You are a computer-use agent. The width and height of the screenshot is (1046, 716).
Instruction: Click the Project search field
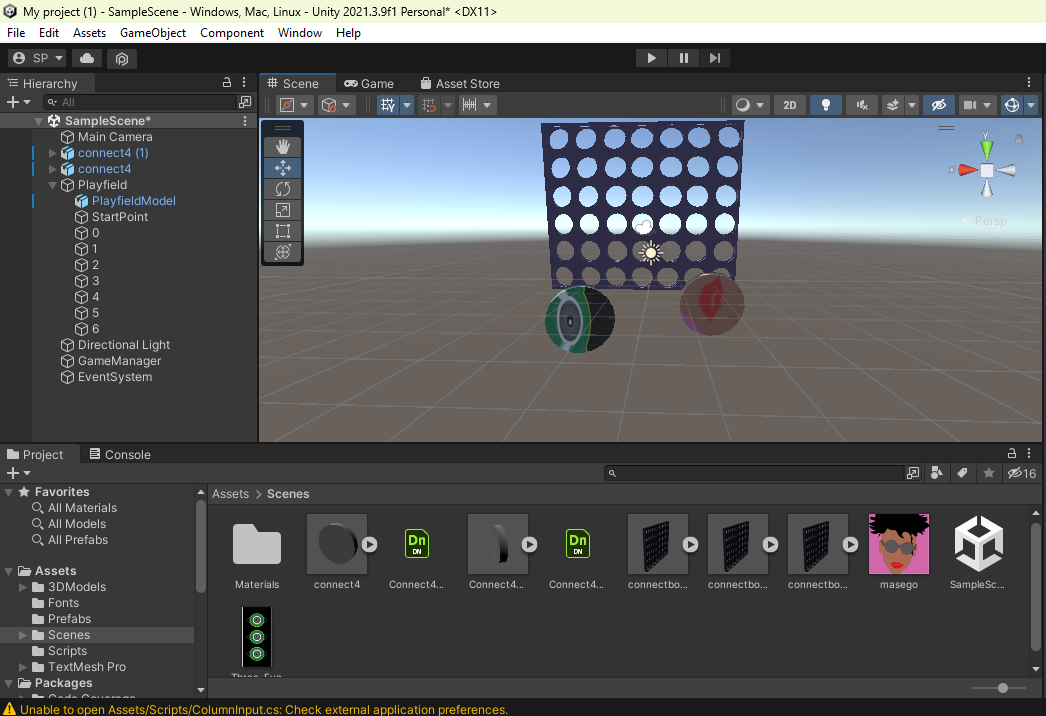tap(754, 473)
